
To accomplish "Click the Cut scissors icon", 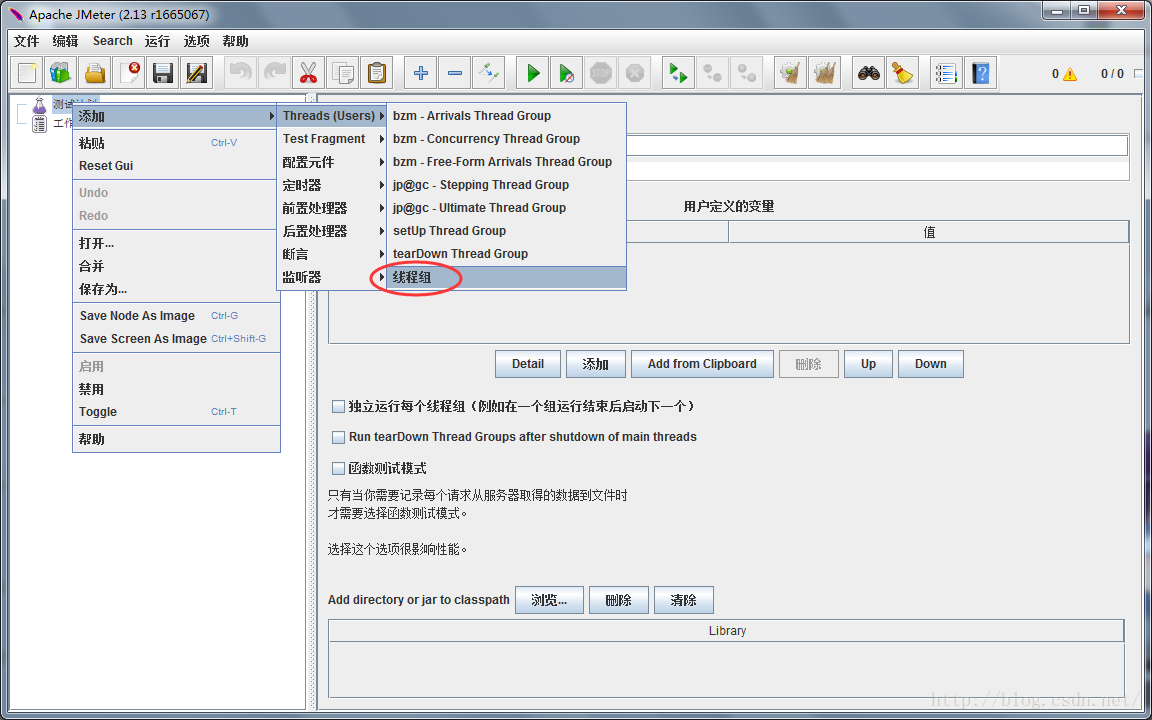I will (308, 73).
